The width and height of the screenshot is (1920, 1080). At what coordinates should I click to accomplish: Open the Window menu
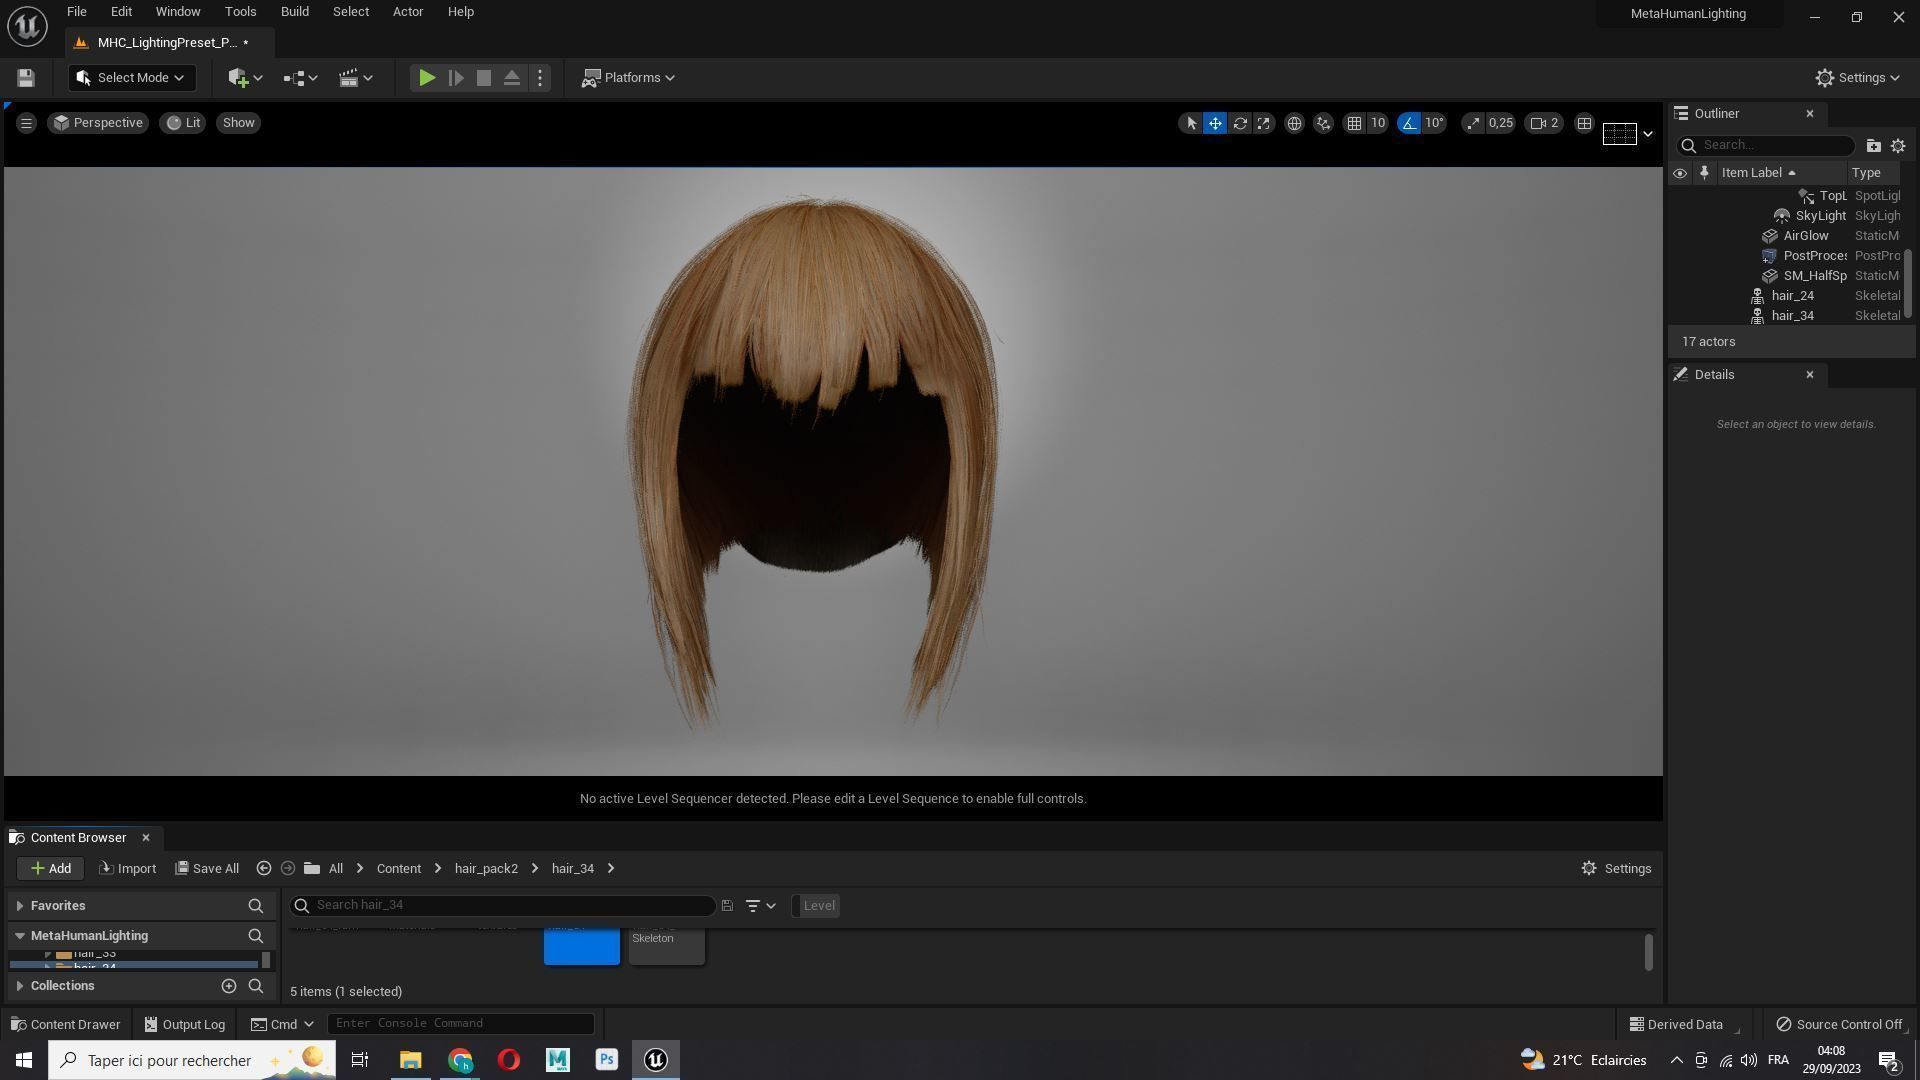[x=178, y=12]
